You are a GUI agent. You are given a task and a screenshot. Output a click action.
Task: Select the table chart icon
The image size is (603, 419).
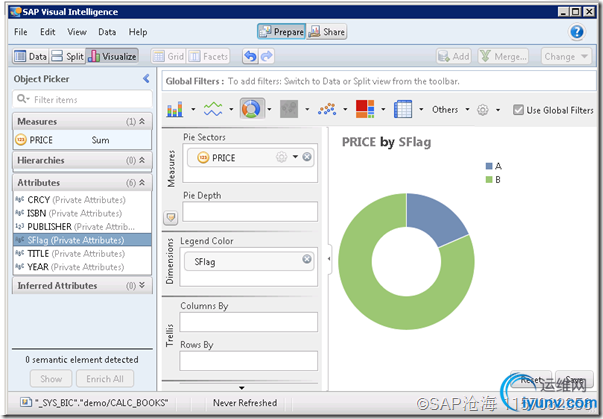(403, 110)
